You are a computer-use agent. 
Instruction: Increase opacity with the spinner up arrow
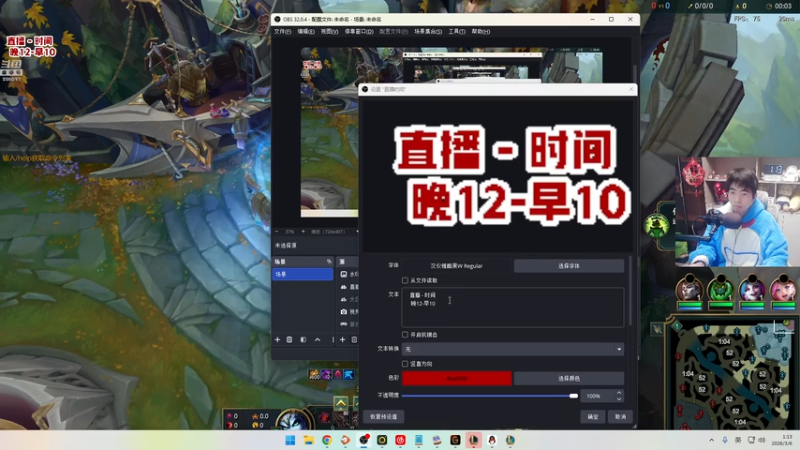pyautogui.click(x=619, y=393)
